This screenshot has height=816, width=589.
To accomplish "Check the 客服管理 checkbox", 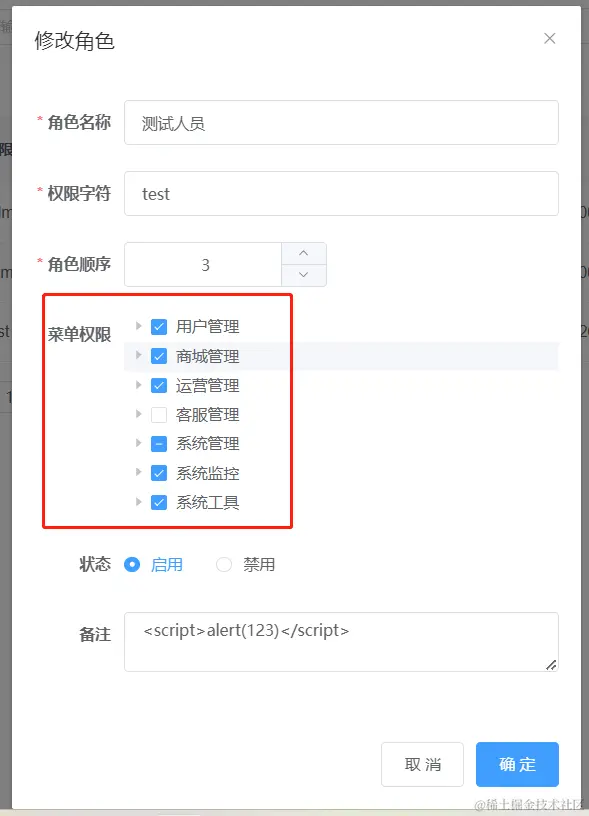I will [x=159, y=415].
